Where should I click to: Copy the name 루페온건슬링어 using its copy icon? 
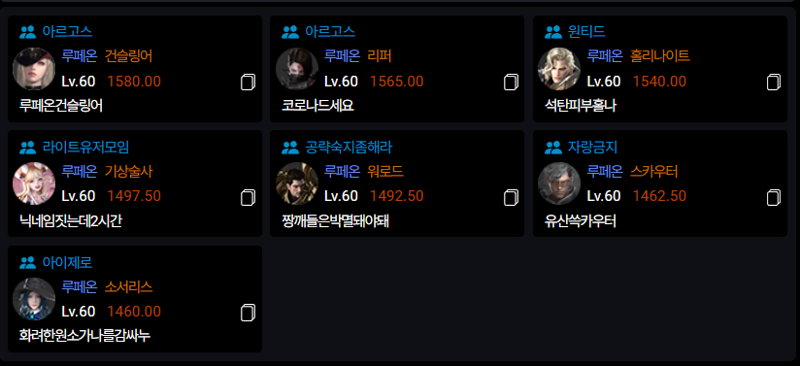point(248,82)
